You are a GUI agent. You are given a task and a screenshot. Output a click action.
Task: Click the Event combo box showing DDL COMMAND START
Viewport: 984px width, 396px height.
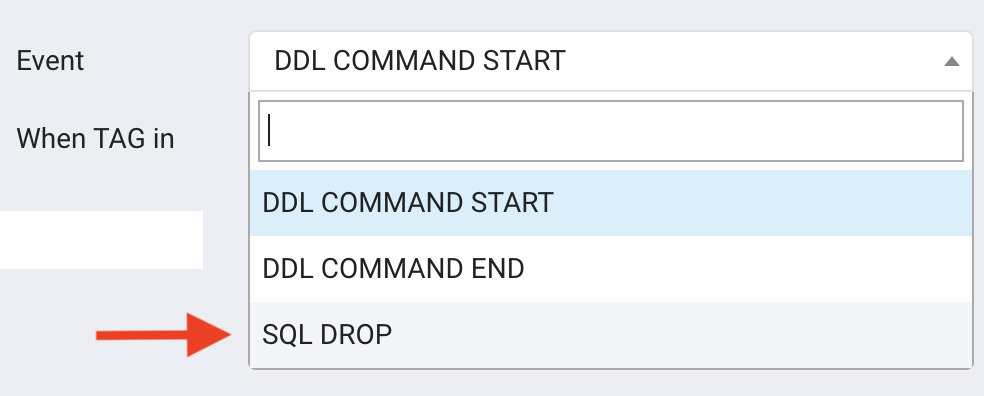coord(611,61)
